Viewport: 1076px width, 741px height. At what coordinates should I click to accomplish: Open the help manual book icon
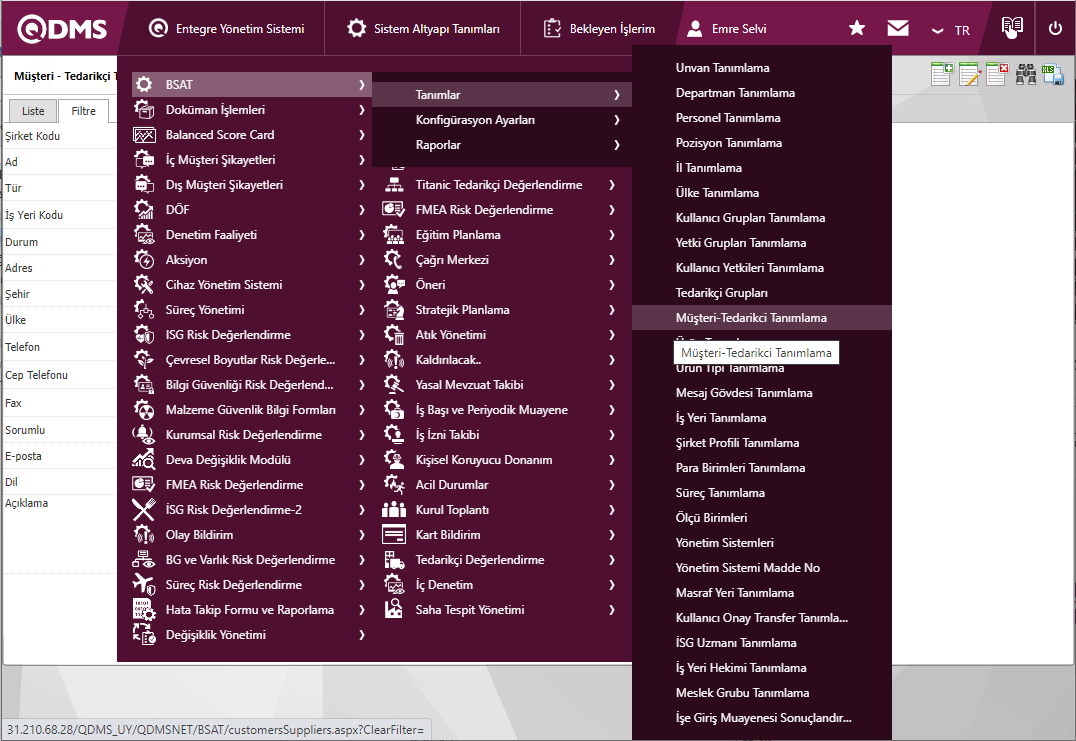coord(1012,29)
